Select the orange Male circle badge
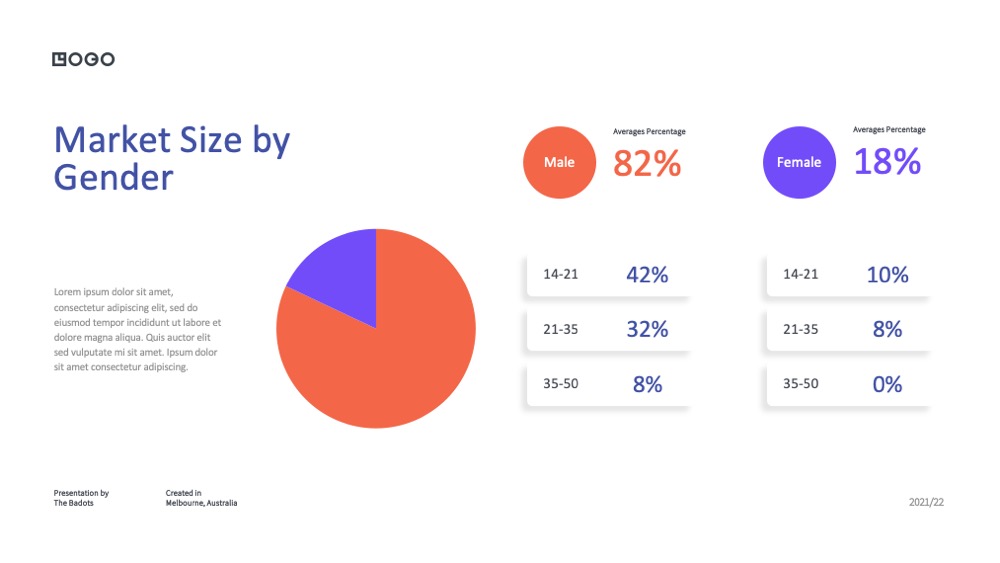Viewport: 1000px width, 563px height. [x=559, y=162]
